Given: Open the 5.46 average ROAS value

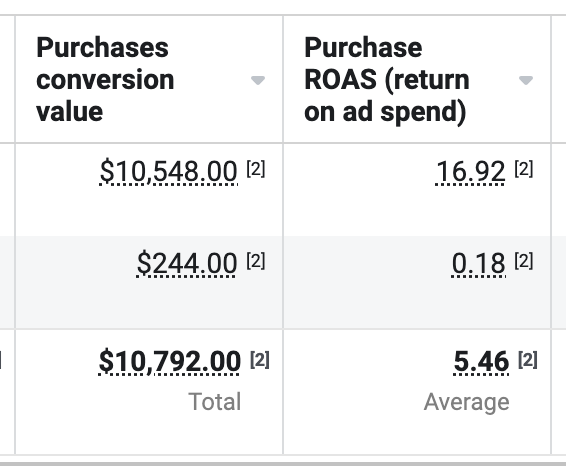Looking at the screenshot, I should (x=481, y=361).
